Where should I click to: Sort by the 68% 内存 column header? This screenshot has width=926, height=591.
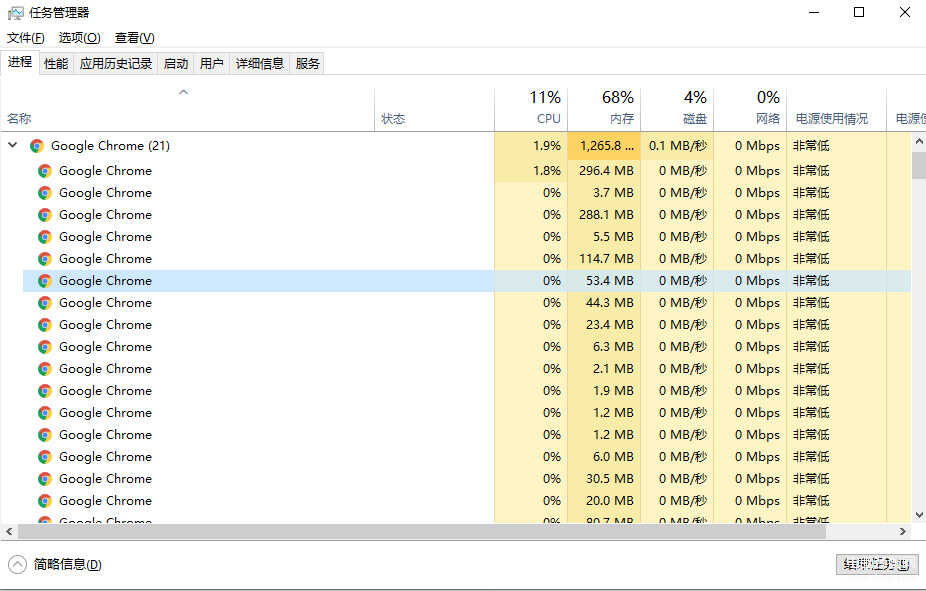coord(604,110)
